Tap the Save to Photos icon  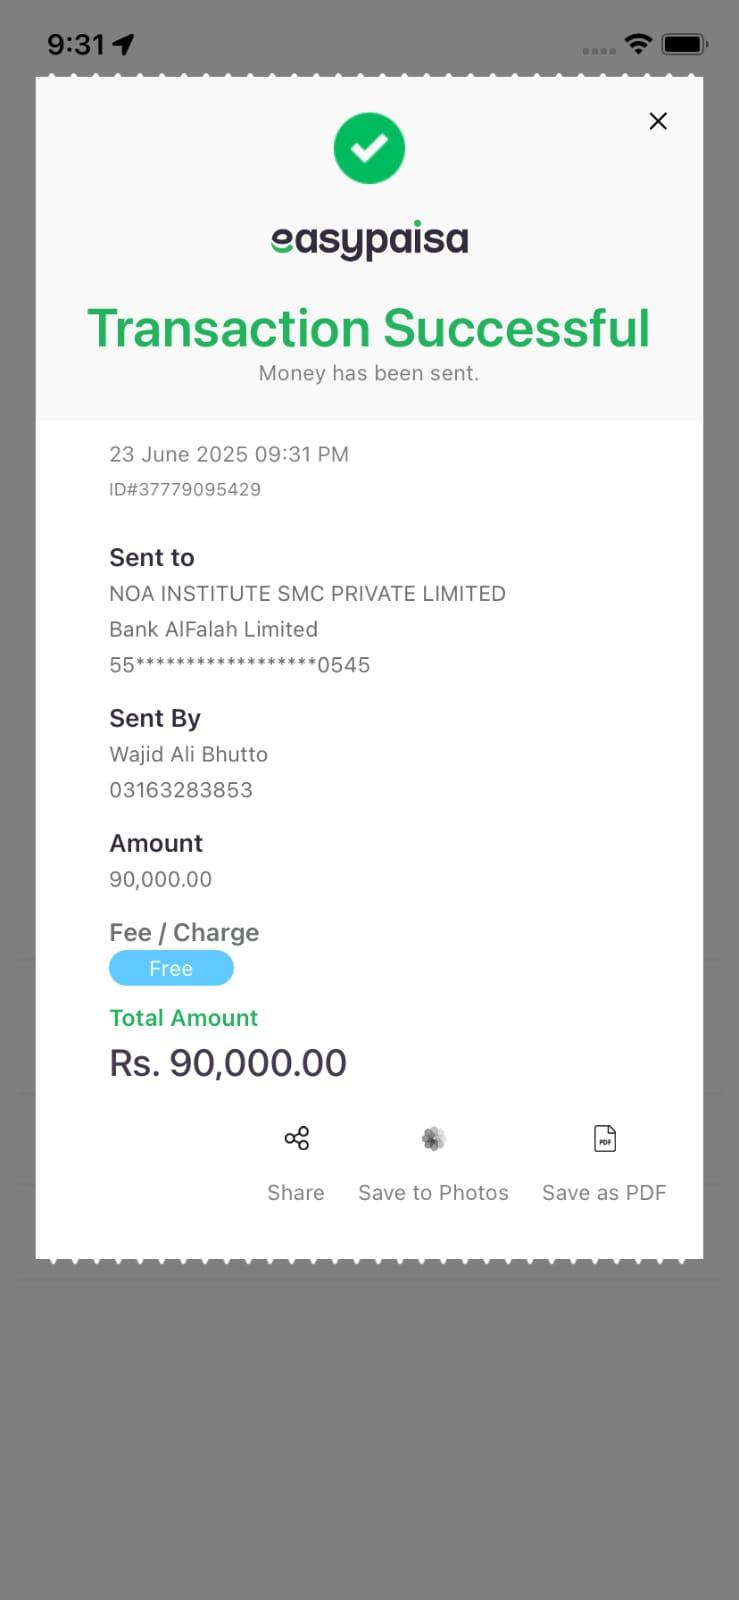433,1138
